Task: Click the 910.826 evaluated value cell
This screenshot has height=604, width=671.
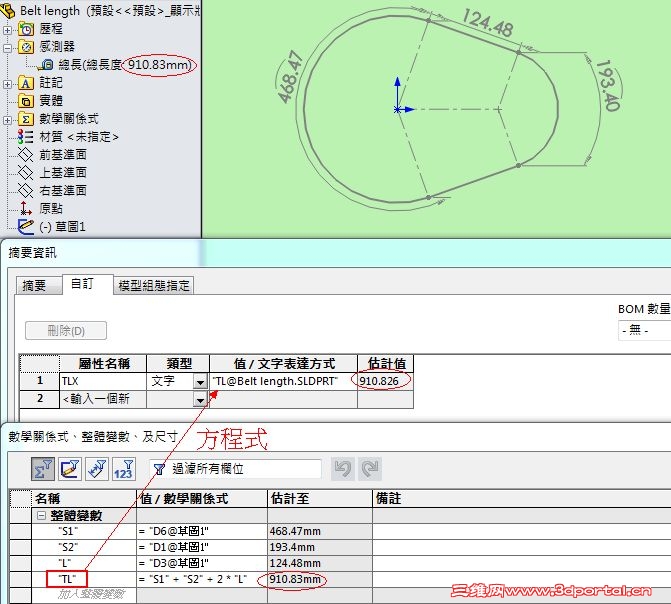Action: 385,381
